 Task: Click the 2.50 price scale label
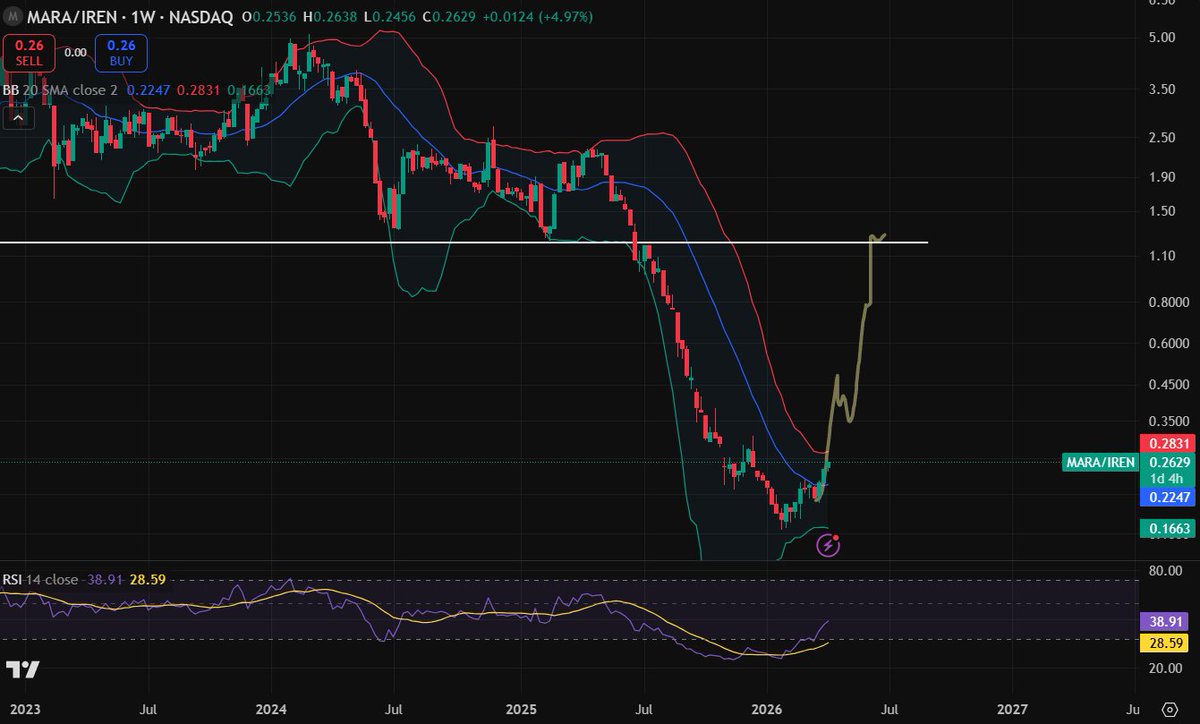[x=1162, y=137]
